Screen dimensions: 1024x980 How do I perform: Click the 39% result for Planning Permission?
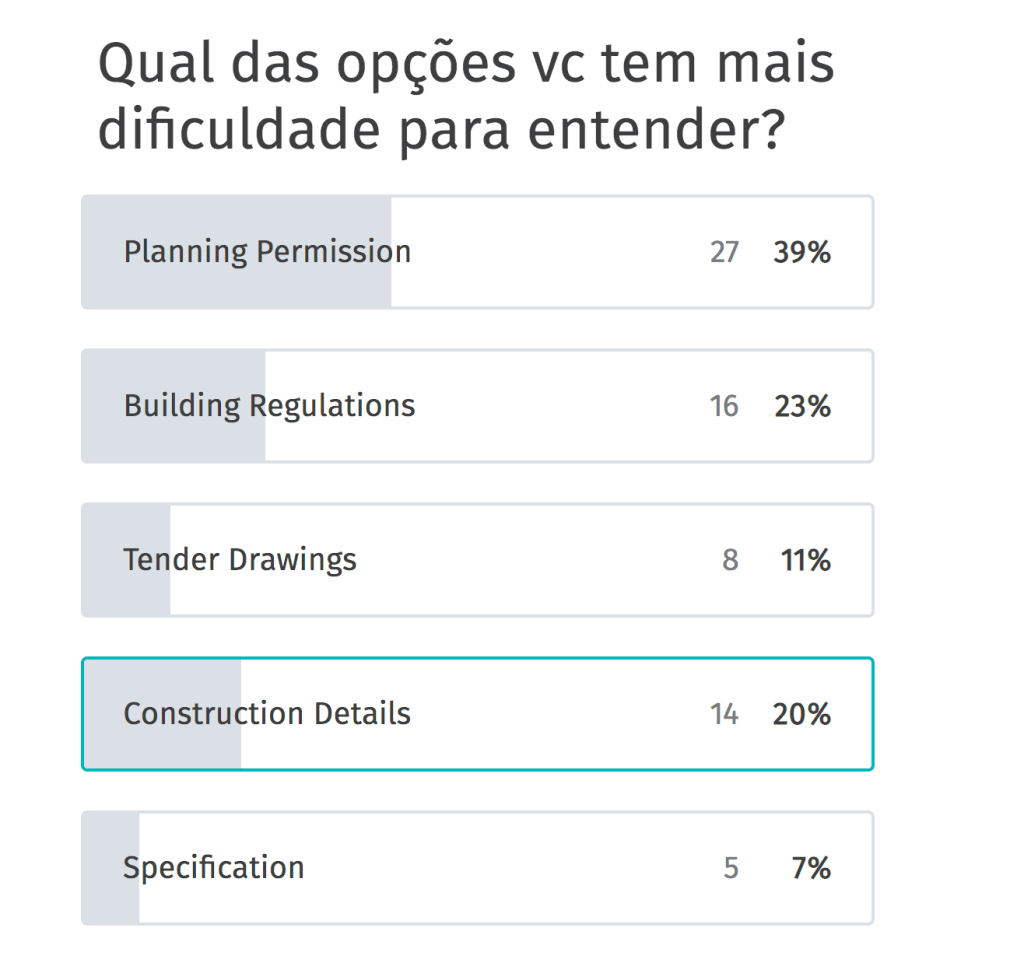coord(801,253)
